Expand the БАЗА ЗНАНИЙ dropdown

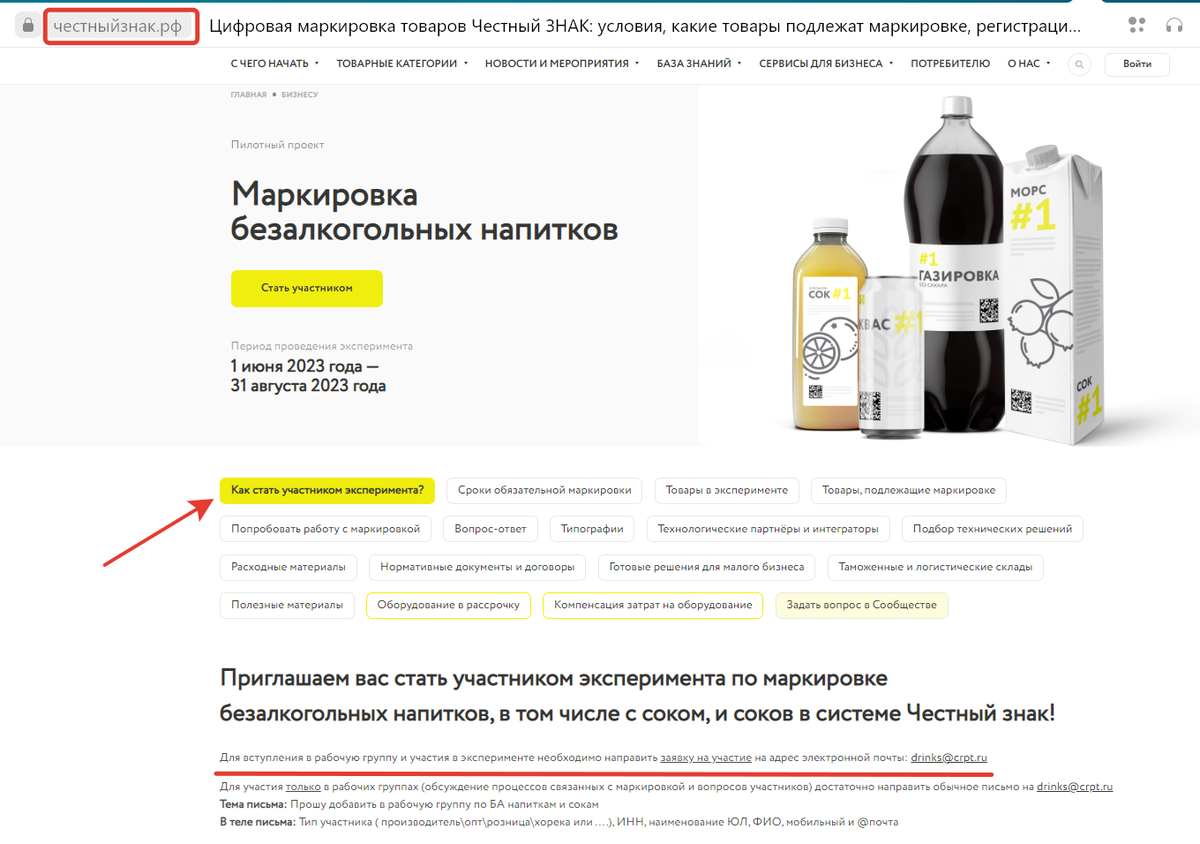(699, 63)
